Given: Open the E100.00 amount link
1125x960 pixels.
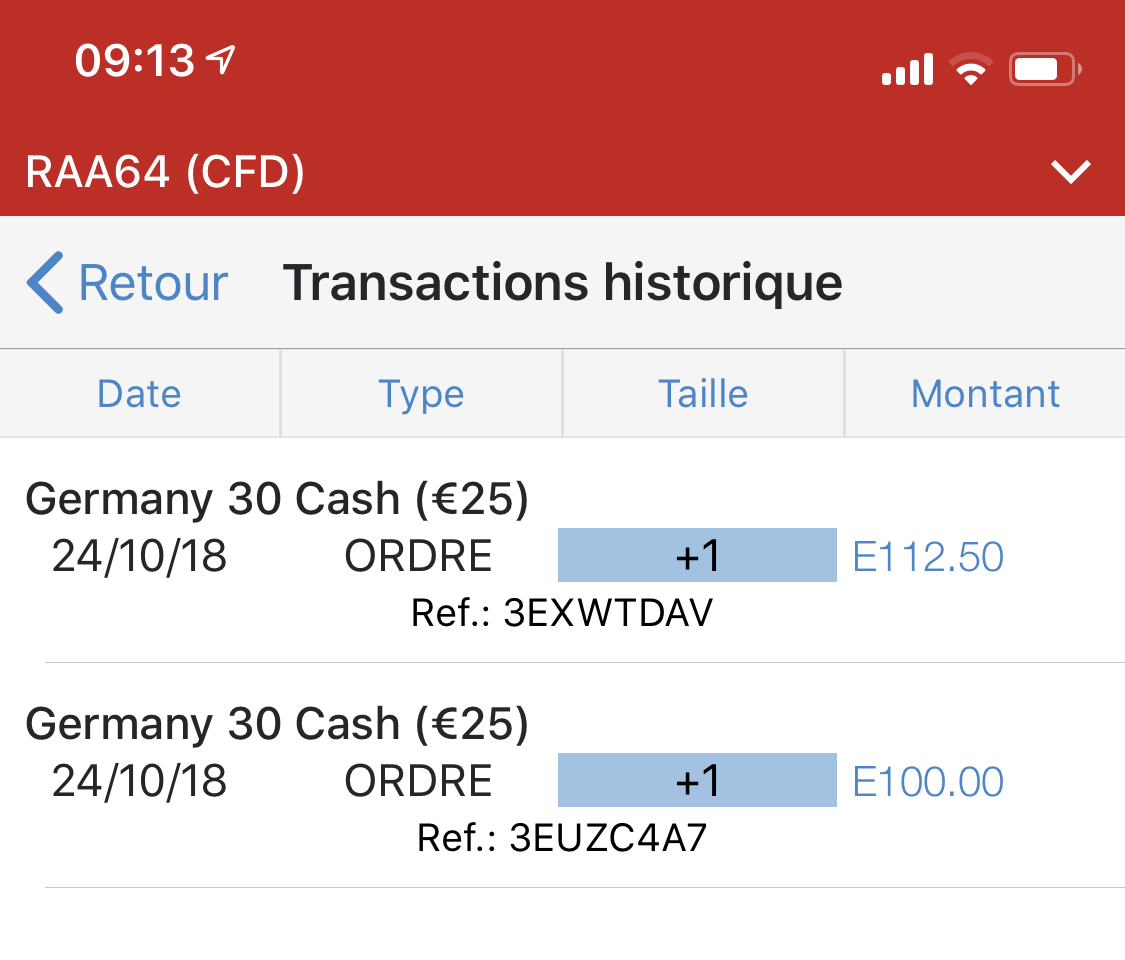Looking at the screenshot, I should point(928,781).
